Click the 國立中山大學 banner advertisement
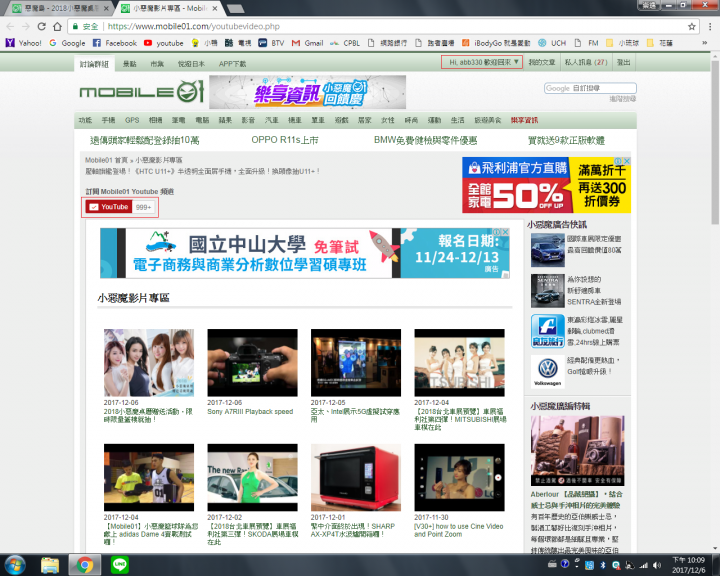Screen dimensions: 720x576 coord(304,253)
